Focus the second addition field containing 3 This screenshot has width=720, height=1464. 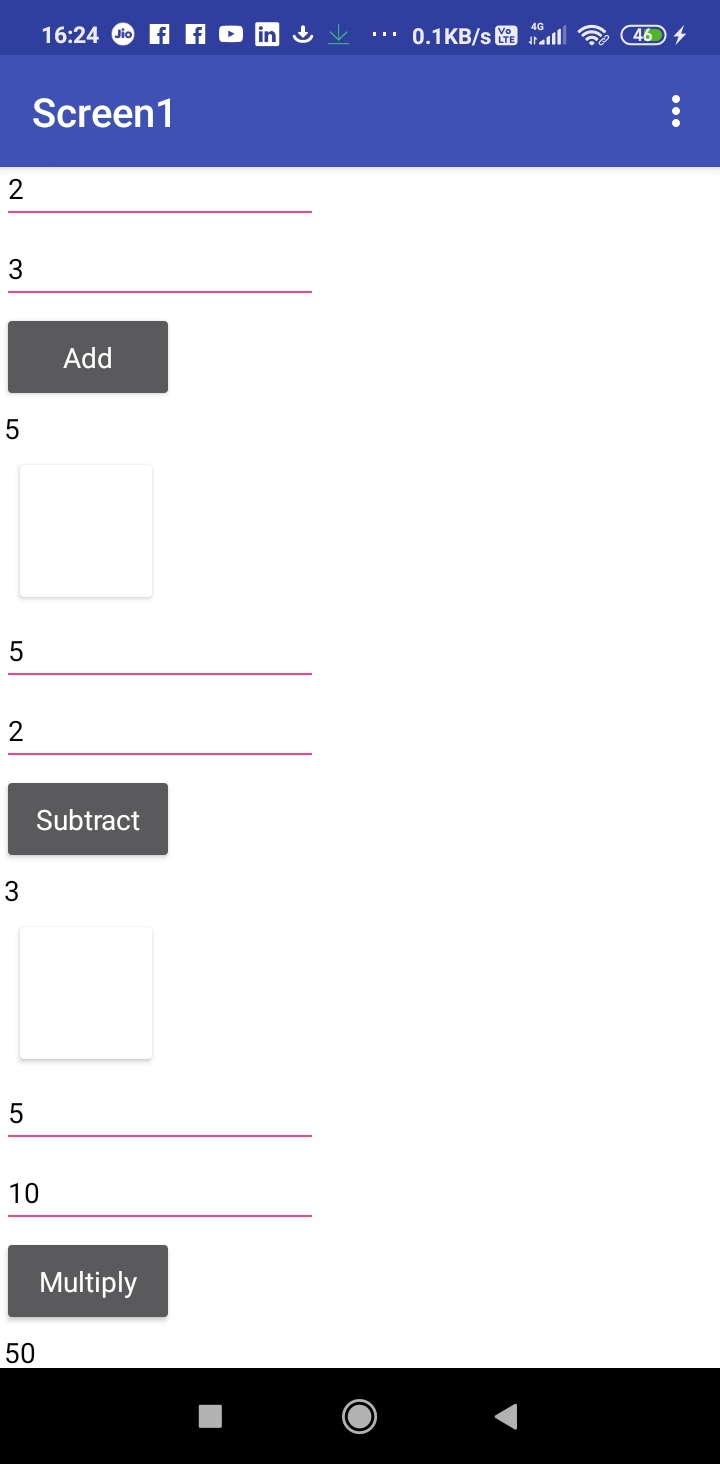(x=160, y=270)
